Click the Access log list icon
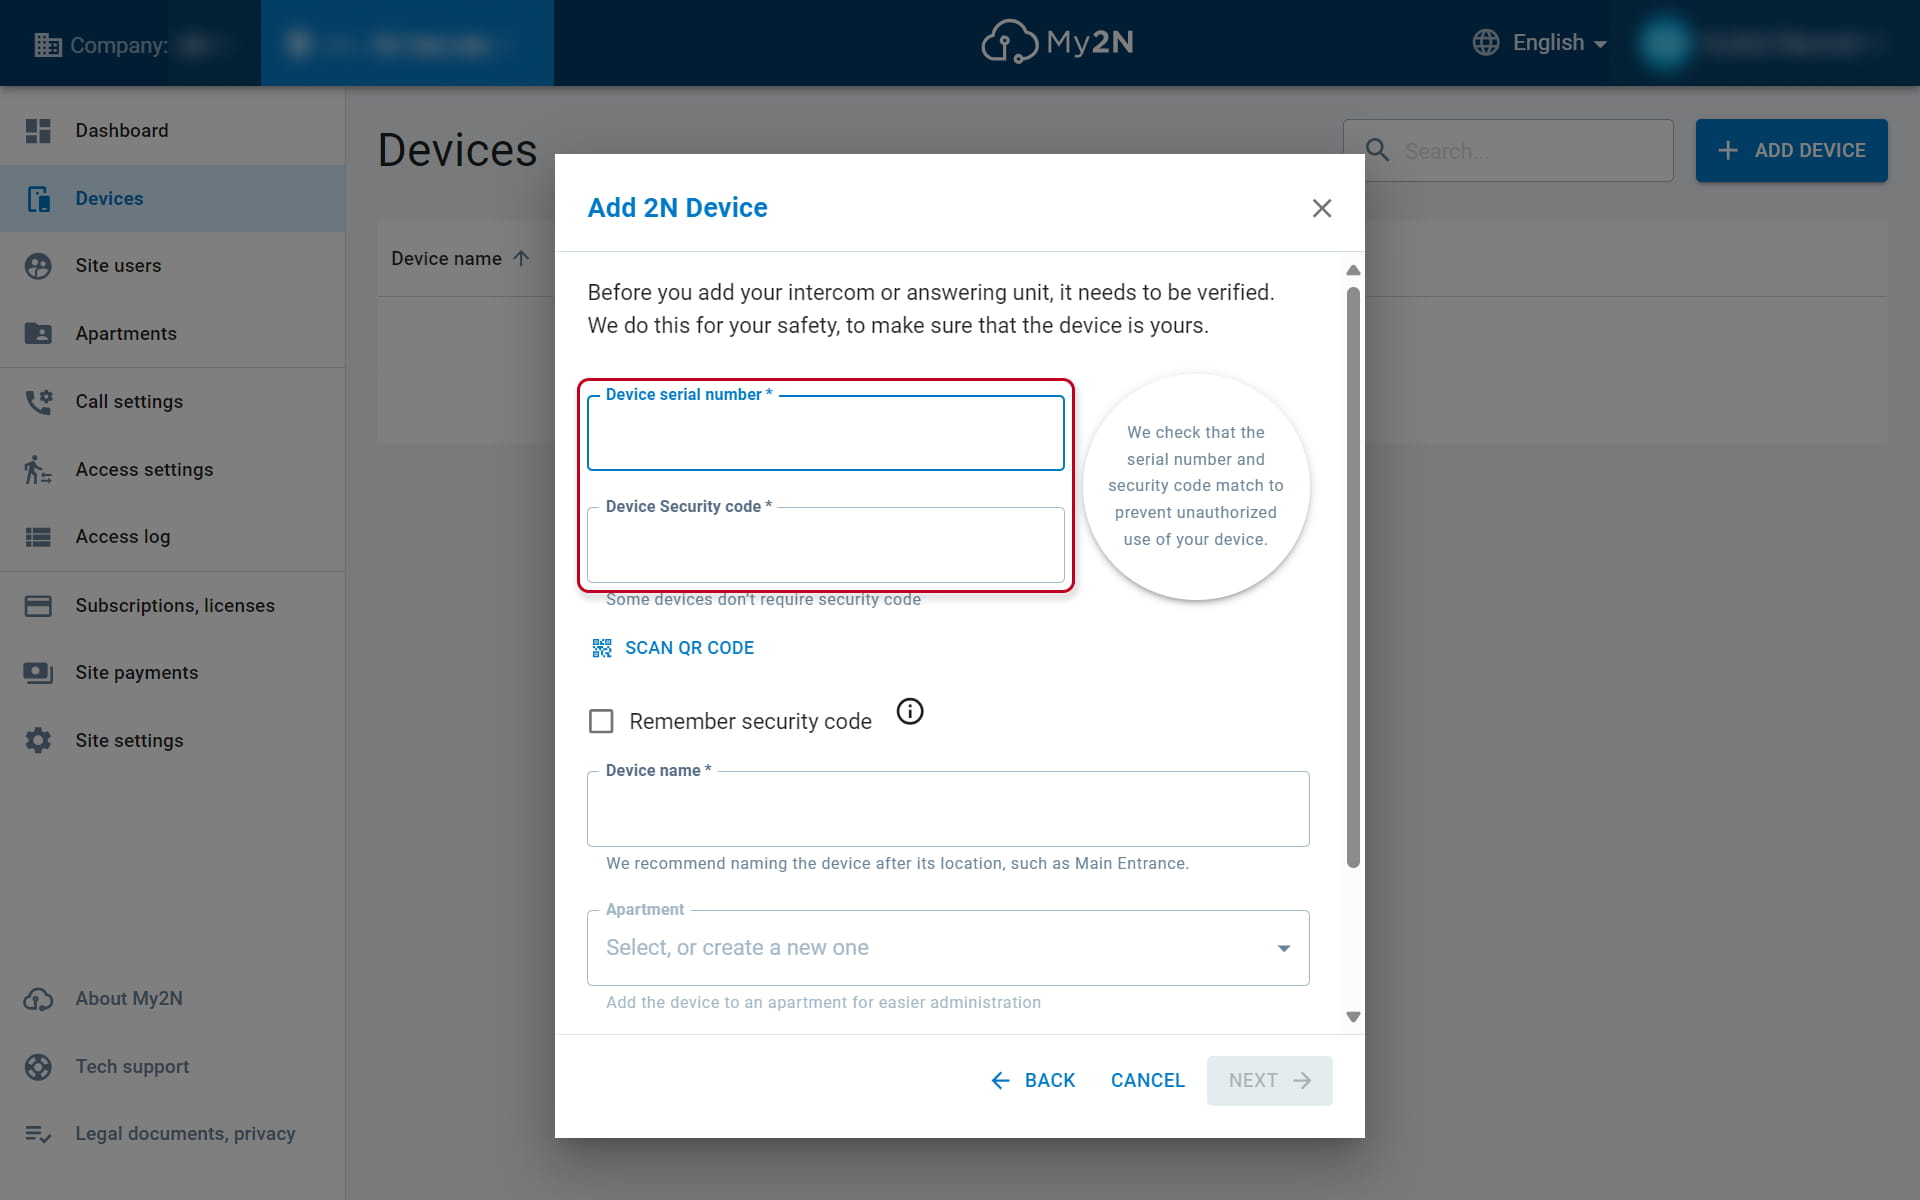The width and height of the screenshot is (1920, 1200). (38, 537)
